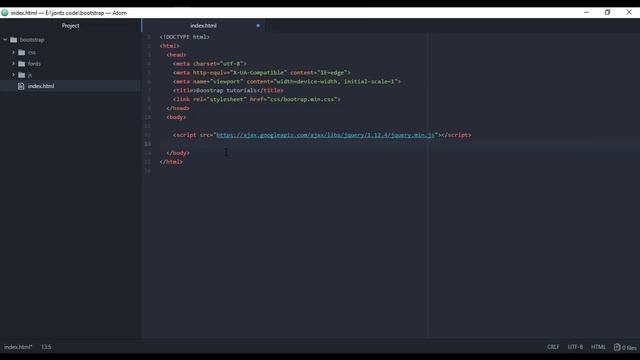Viewport: 640px width, 360px height.
Task: Click the index.html file icon in tree
Action: pos(21,86)
